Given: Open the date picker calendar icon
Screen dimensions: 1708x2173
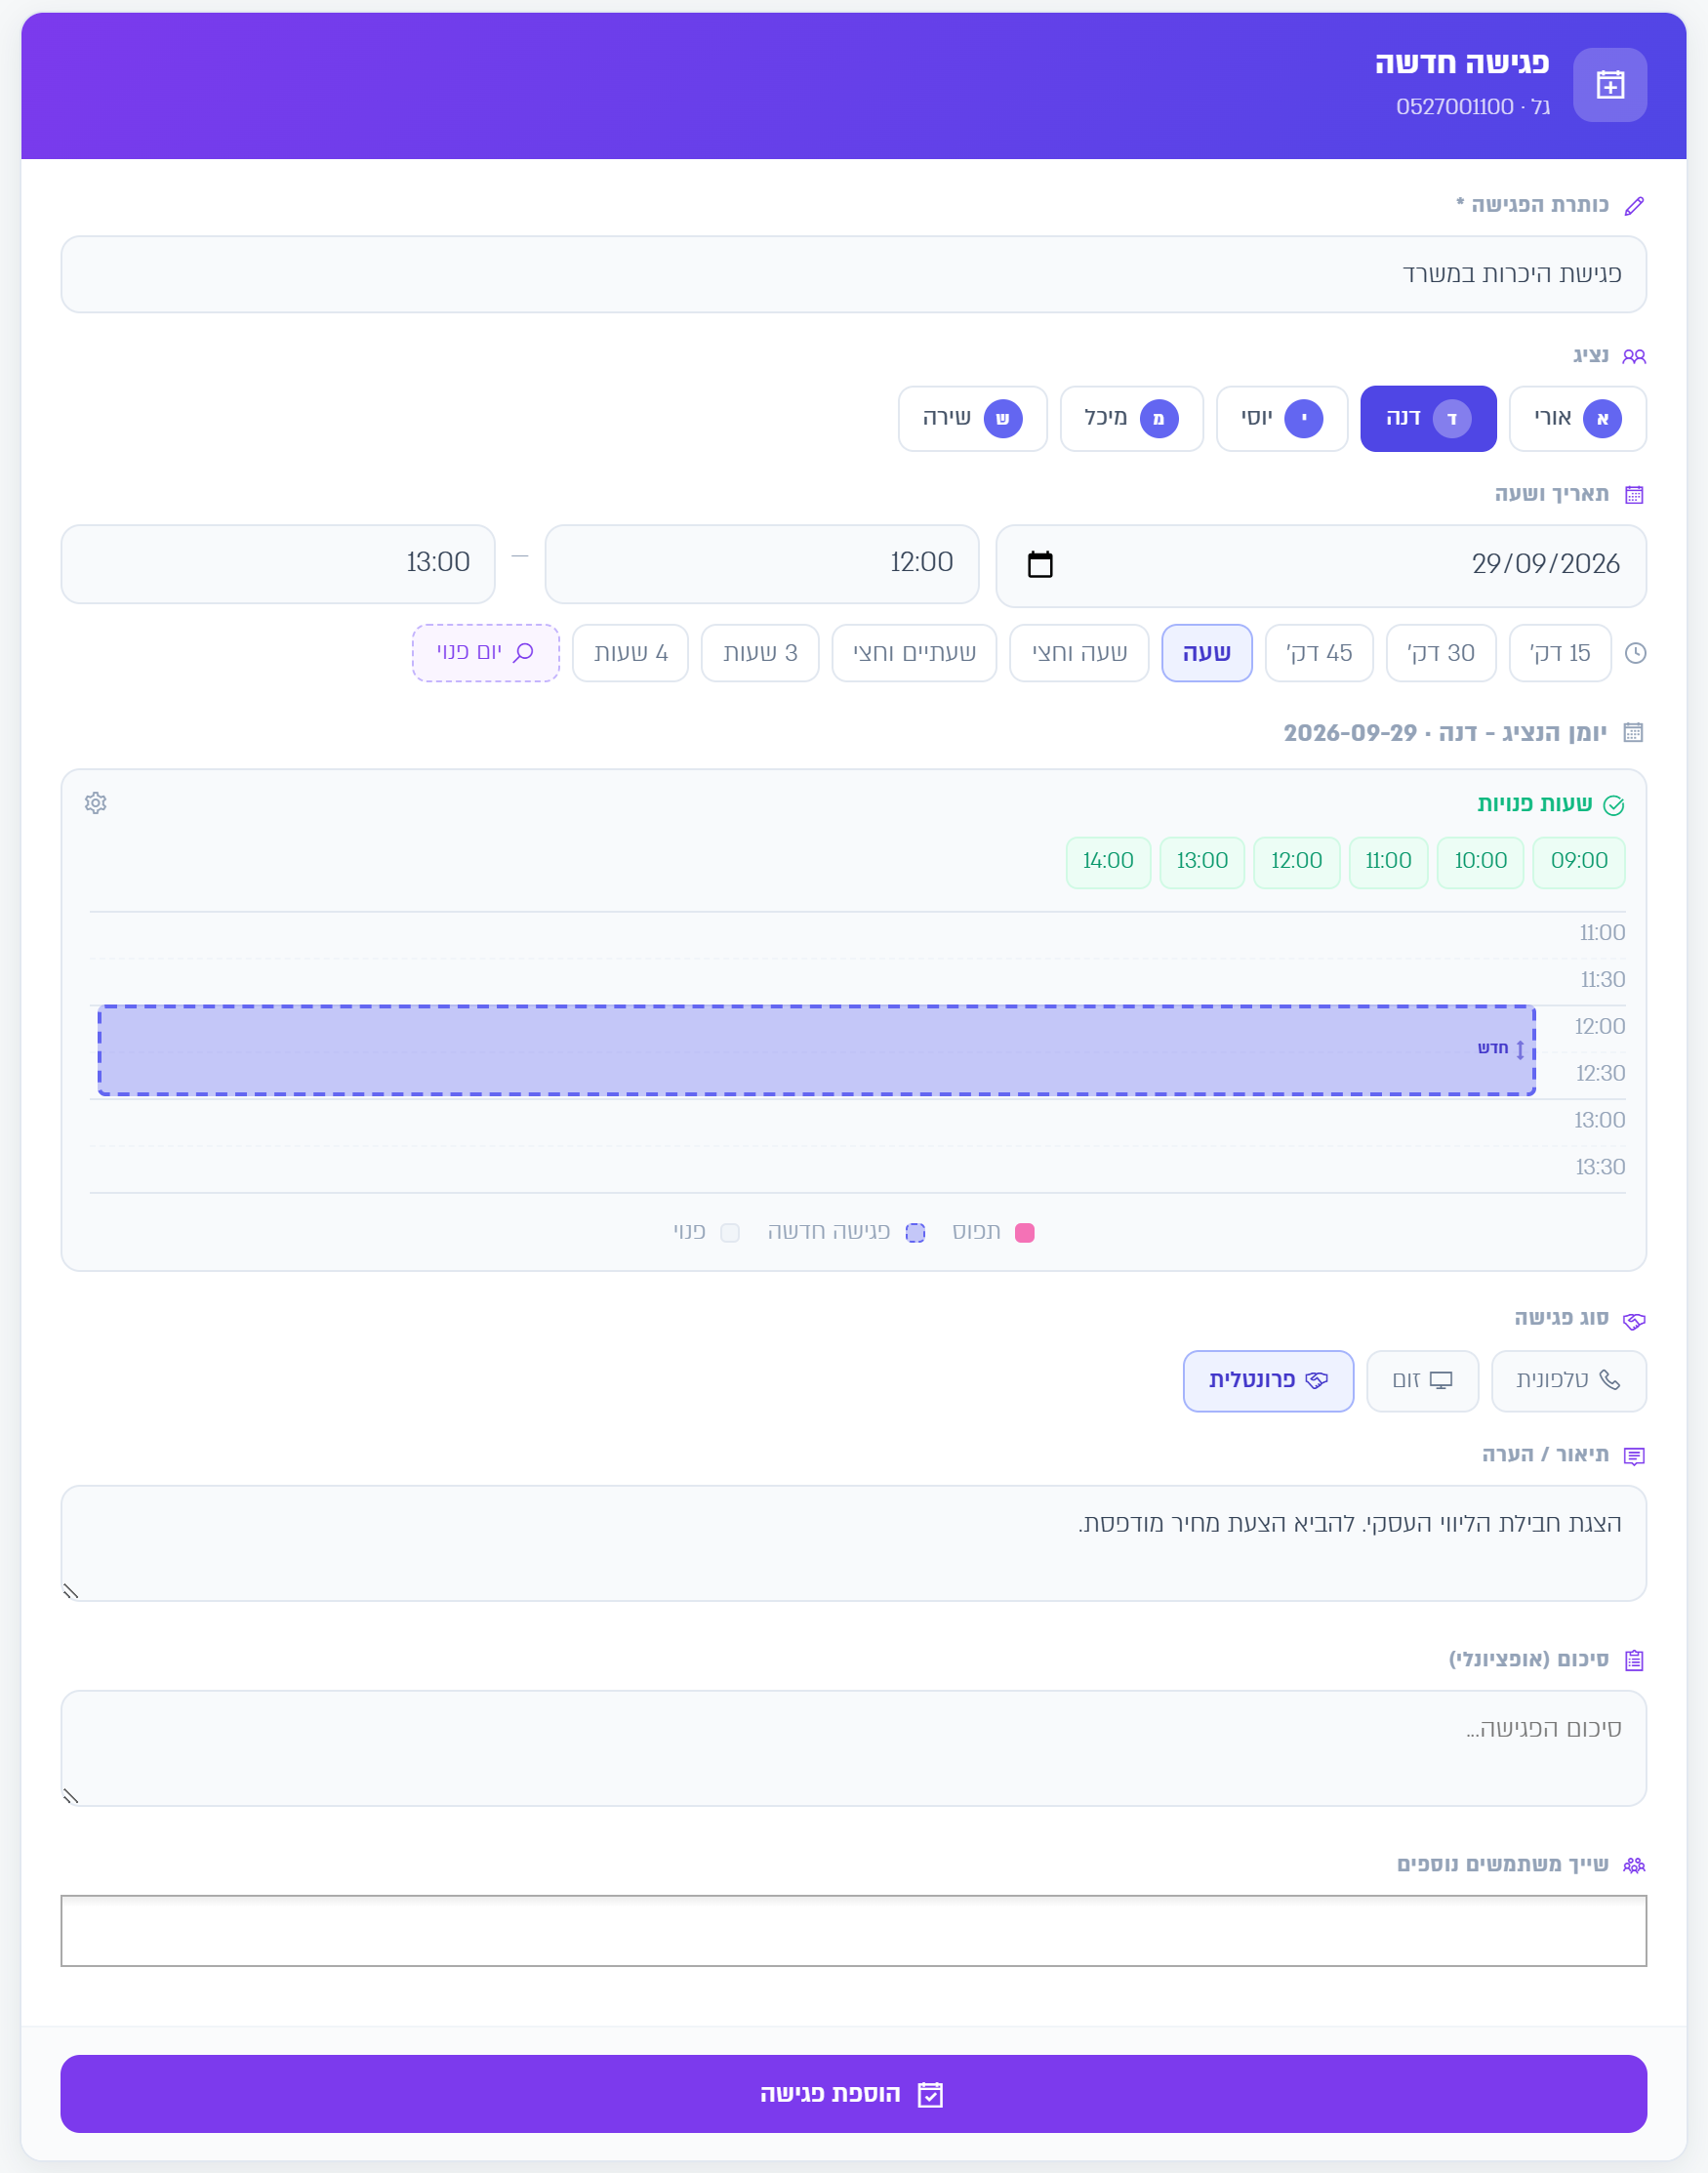Looking at the screenshot, I should (x=1040, y=564).
